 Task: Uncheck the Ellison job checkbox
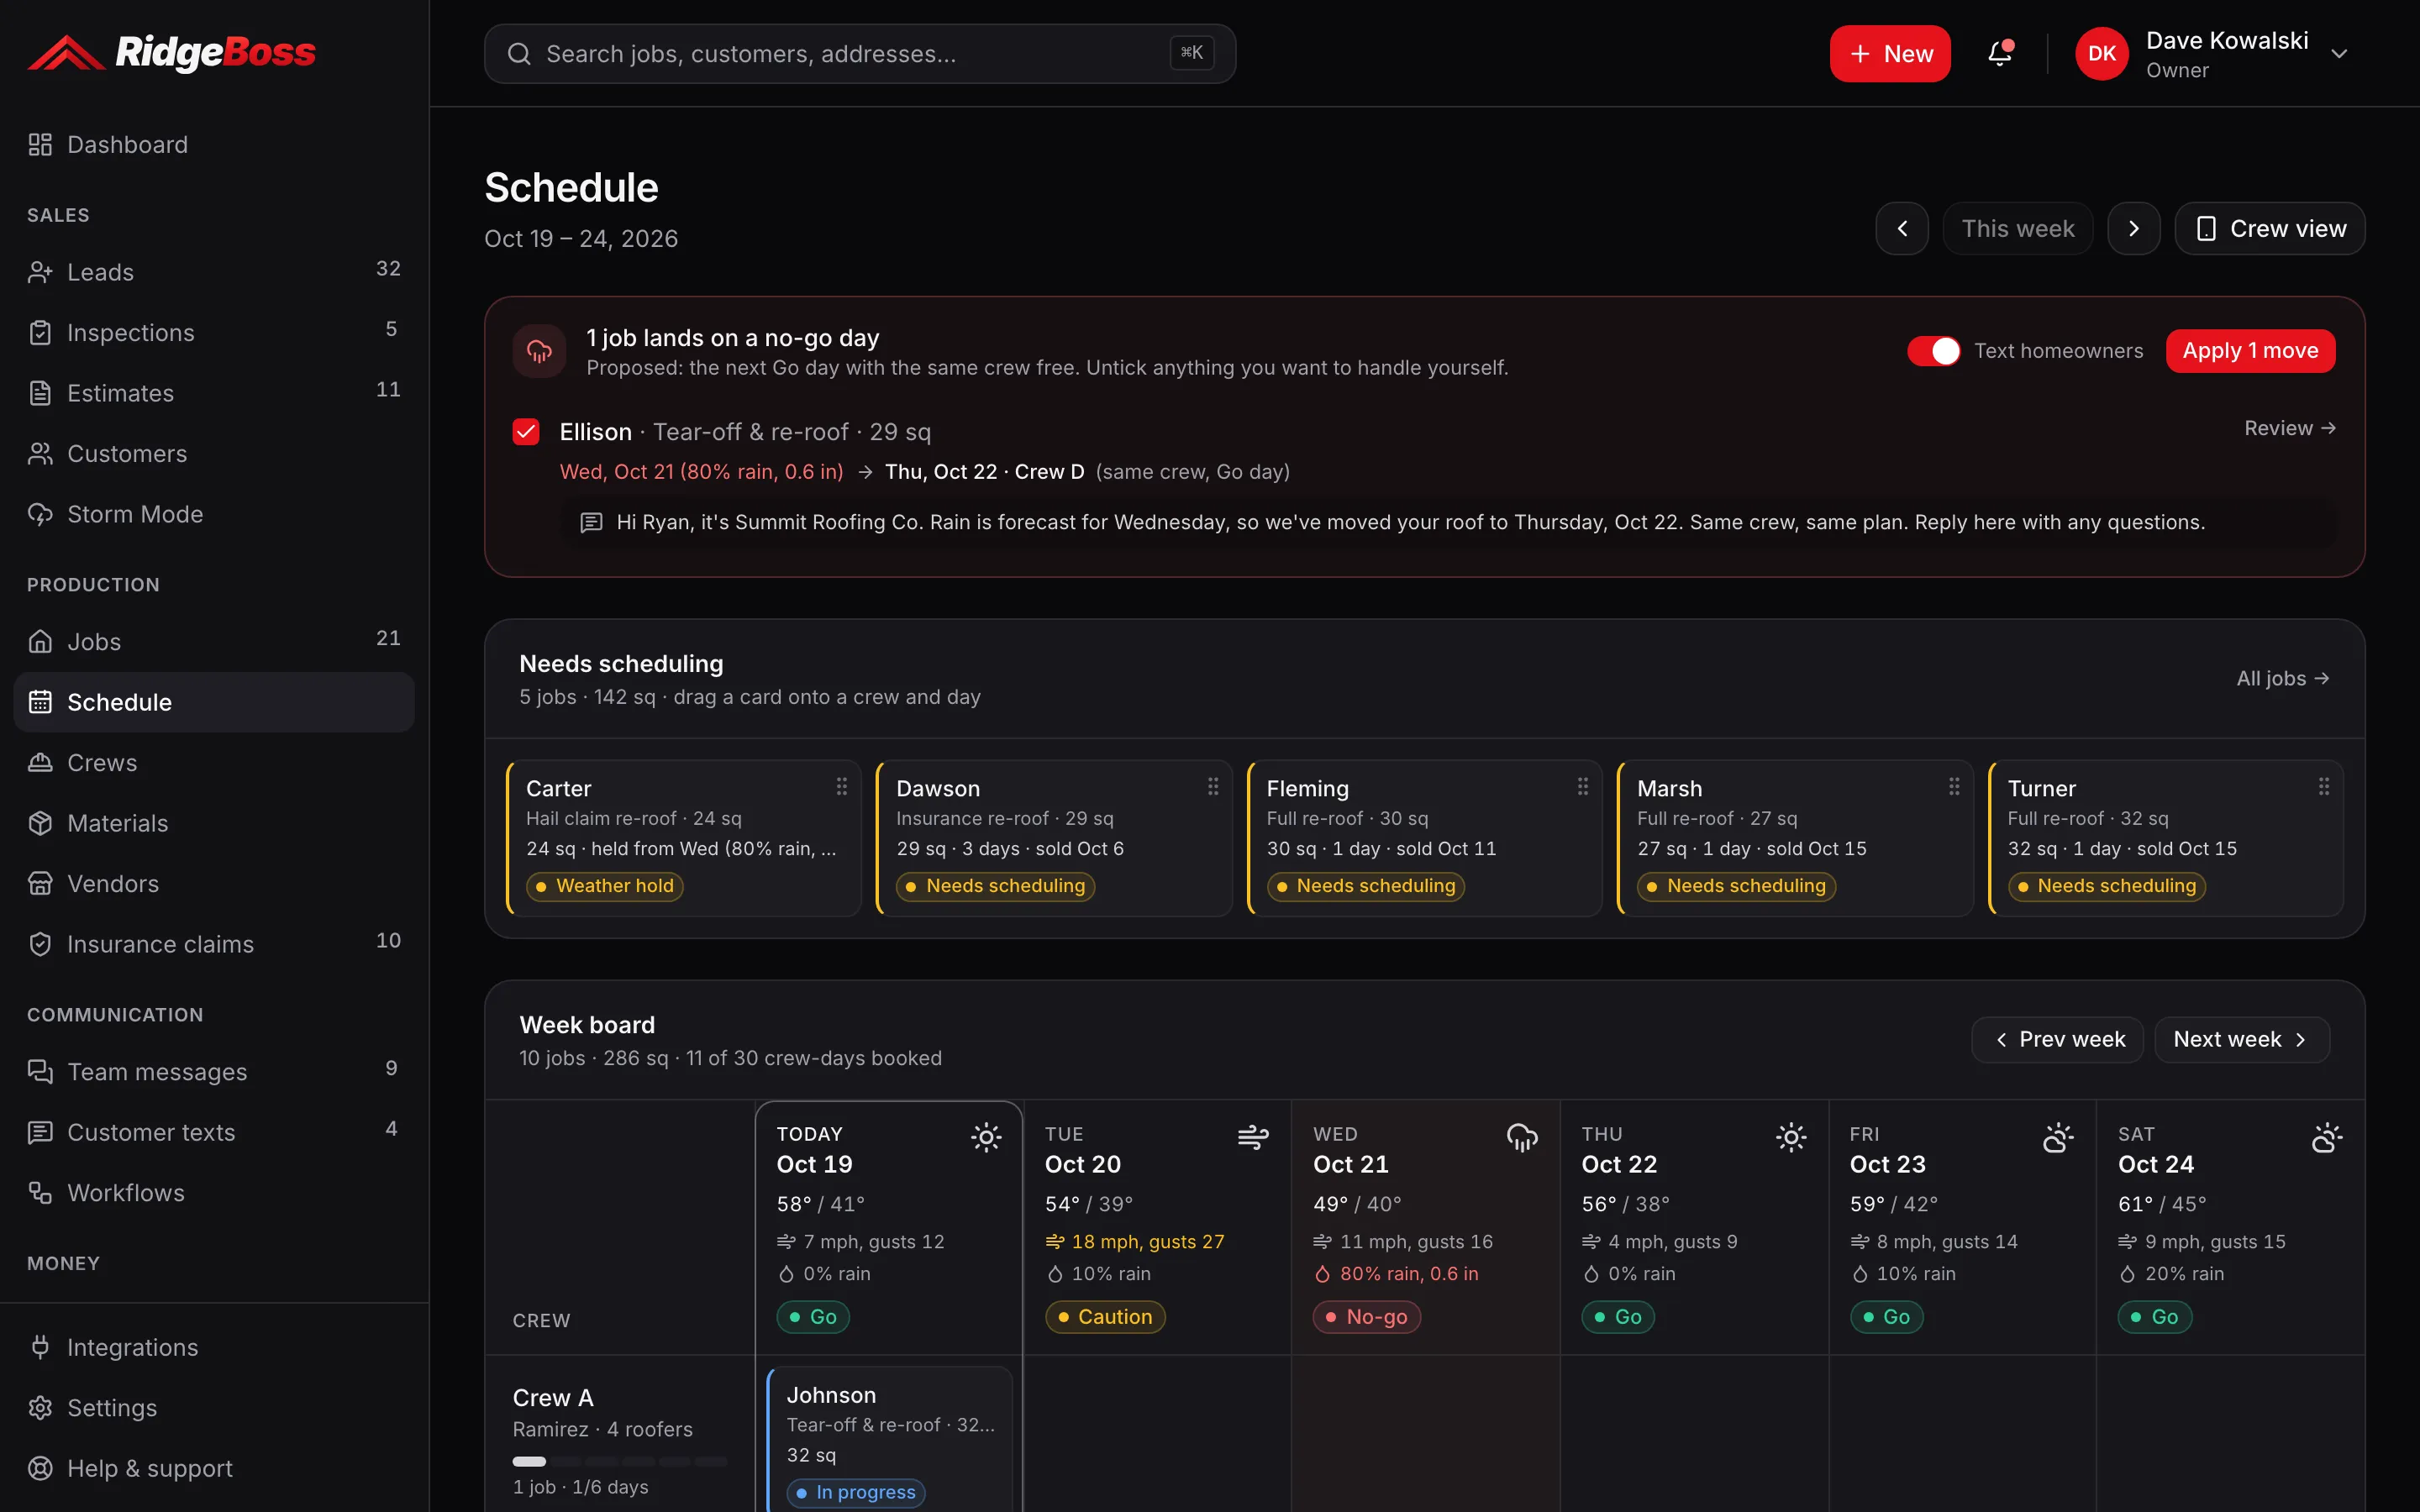[526, 432]
